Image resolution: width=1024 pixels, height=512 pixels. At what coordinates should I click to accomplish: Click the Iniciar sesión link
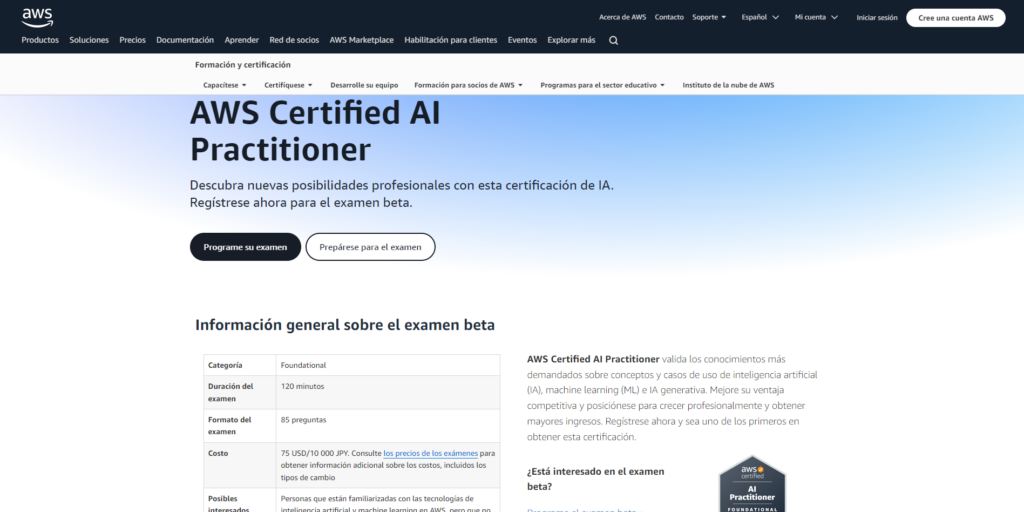click(x=877, y=18)
